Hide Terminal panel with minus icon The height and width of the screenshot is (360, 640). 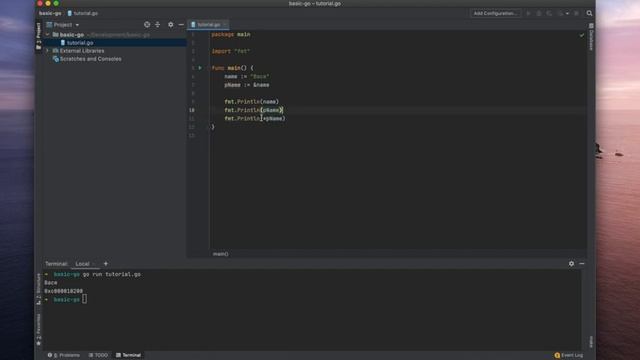pos(582,264)
